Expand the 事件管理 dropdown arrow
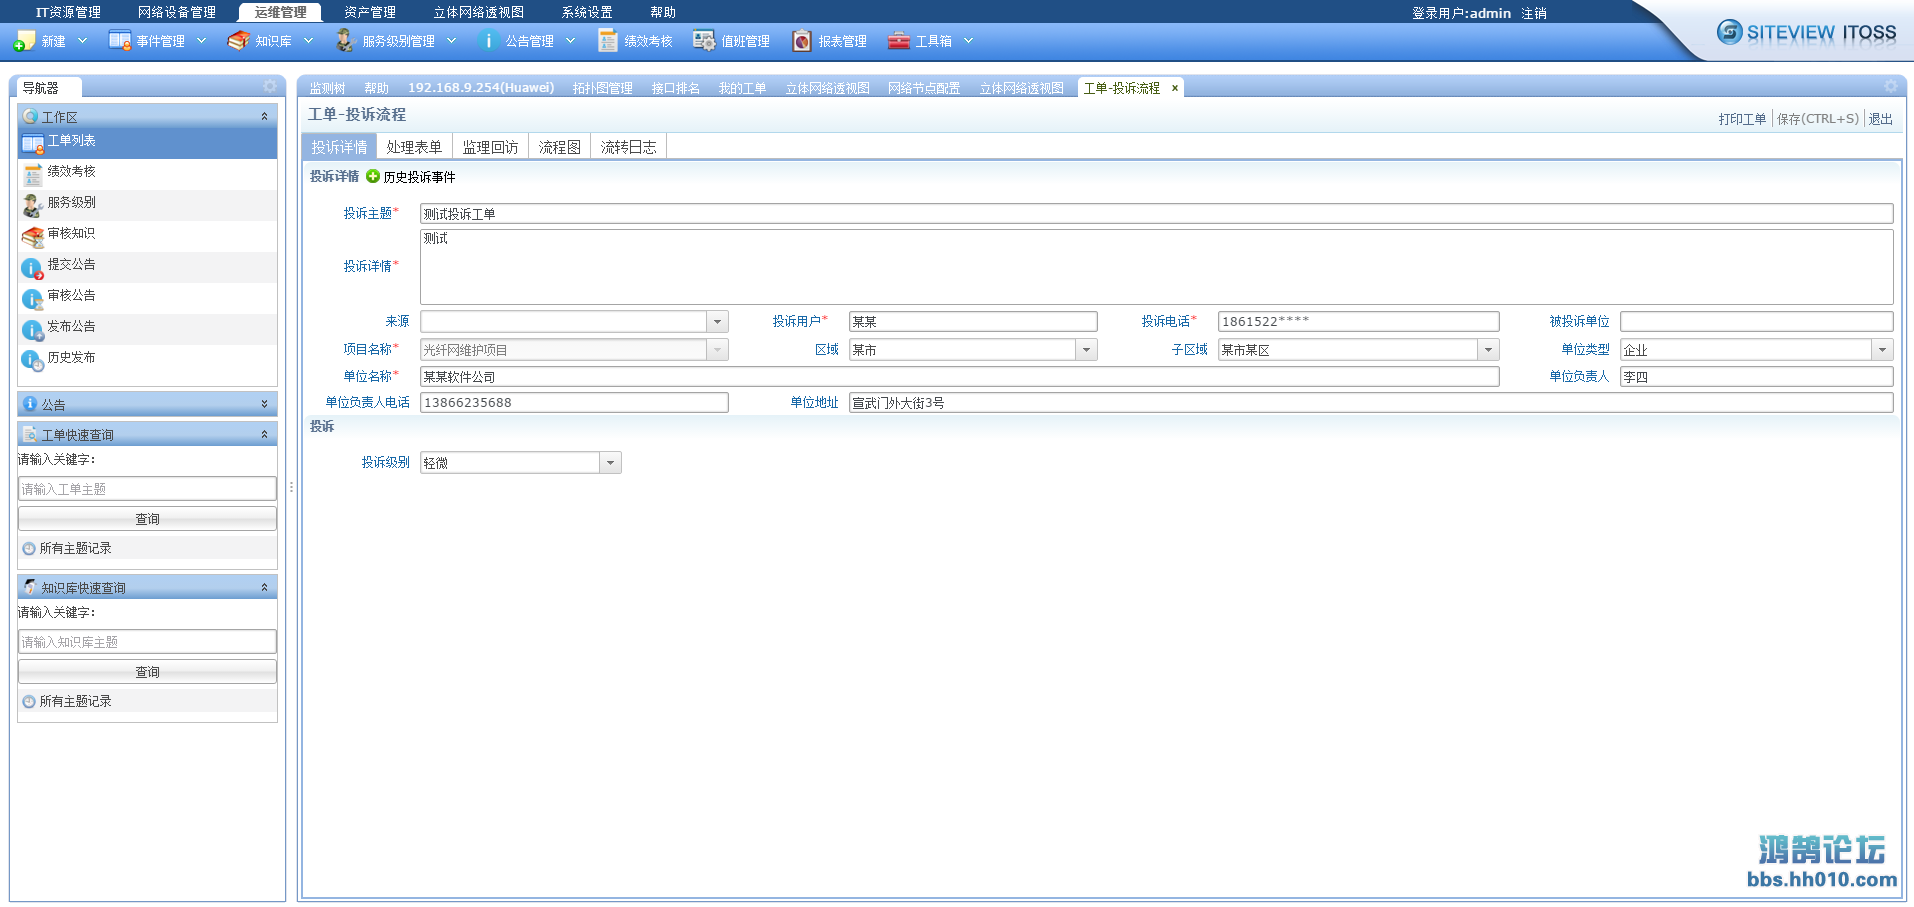The image size is (1914, 907). [201, 41]
